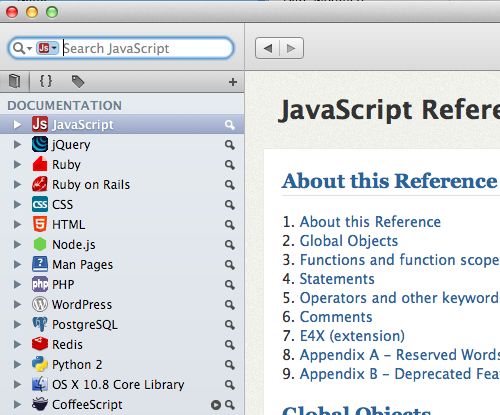
Task: Open the search options magnifier dropdown
Action: (x=22, y=48)
